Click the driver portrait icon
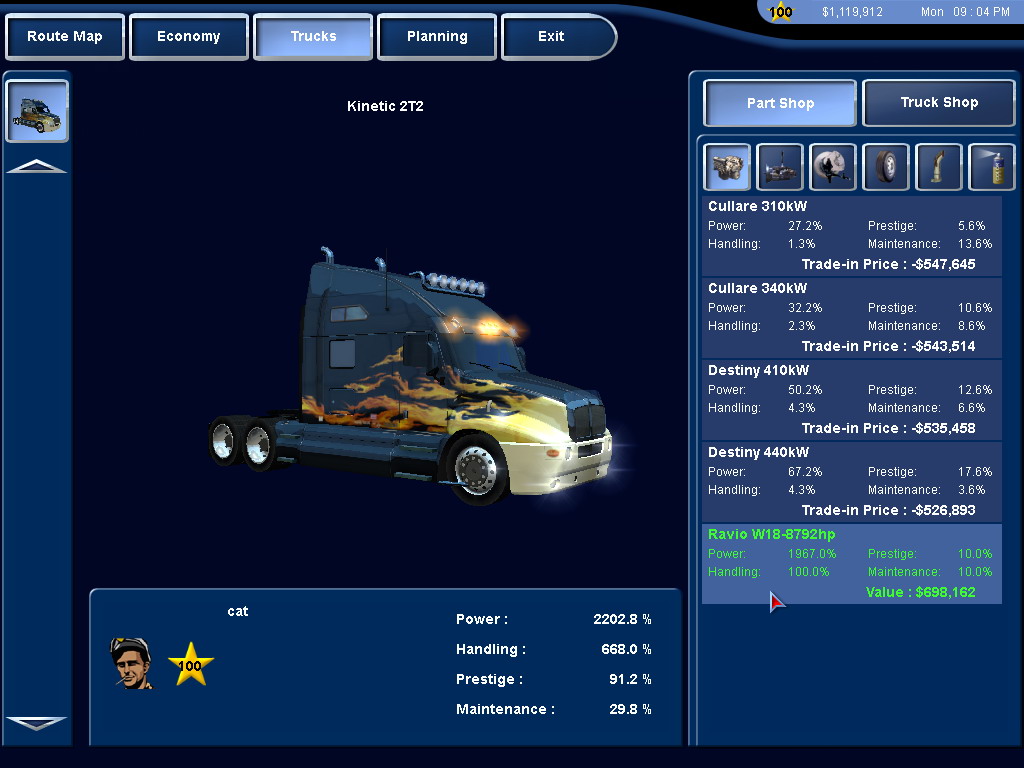 pos(131,664)
